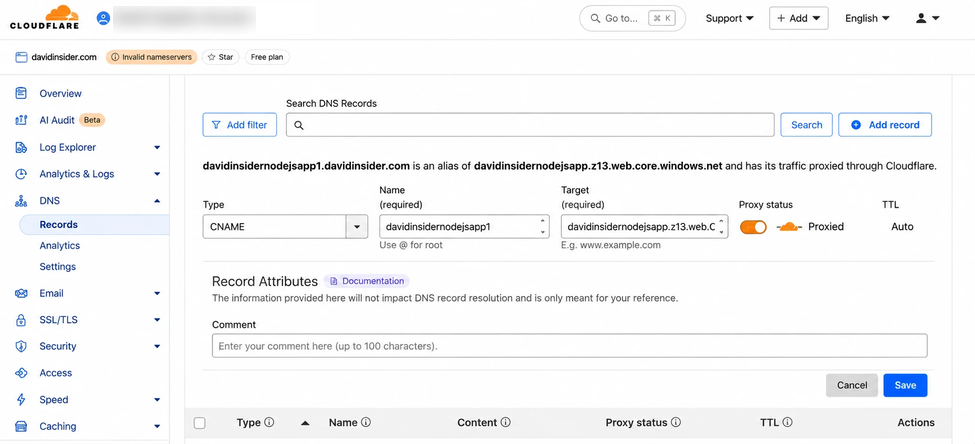This screenshot has height=444, width=975.
Task: Open the Support dropdown menu
Action: (729, 19)
